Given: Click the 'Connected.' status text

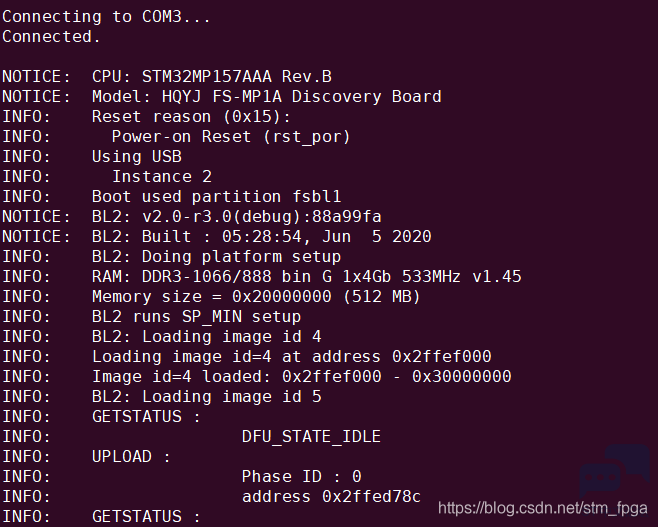Looking at the screenshot, I should (51, 37).
